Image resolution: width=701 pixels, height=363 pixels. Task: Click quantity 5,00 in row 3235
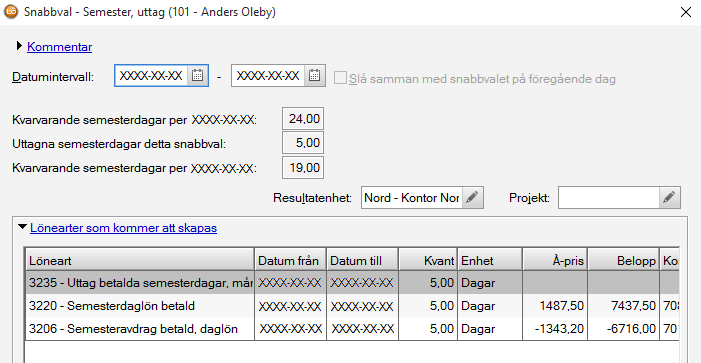click(x=428, y=283)
